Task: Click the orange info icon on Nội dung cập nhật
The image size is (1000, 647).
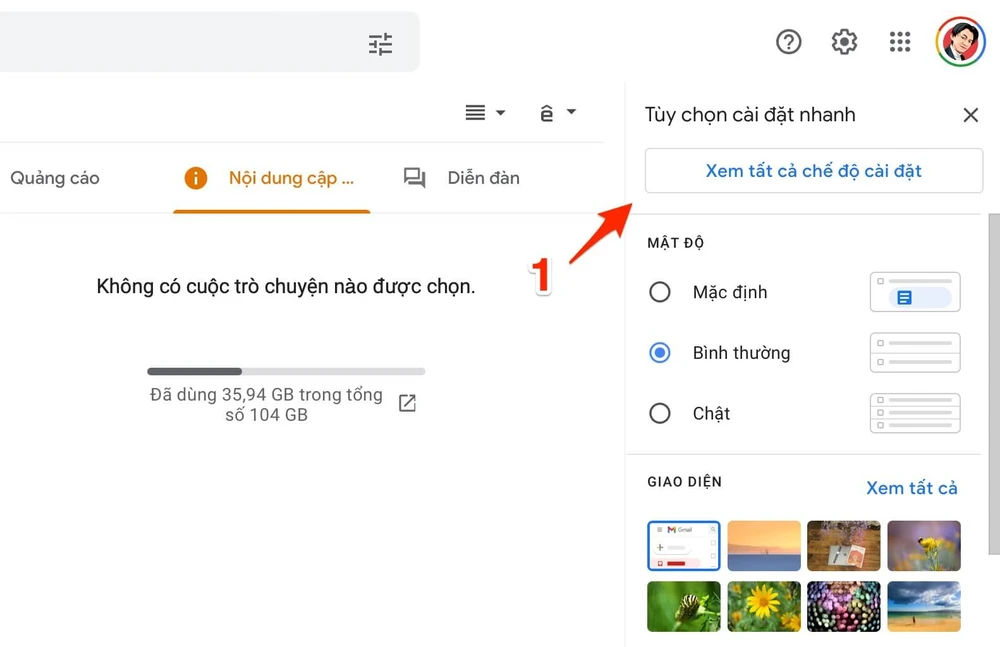Action: point(196,178)
